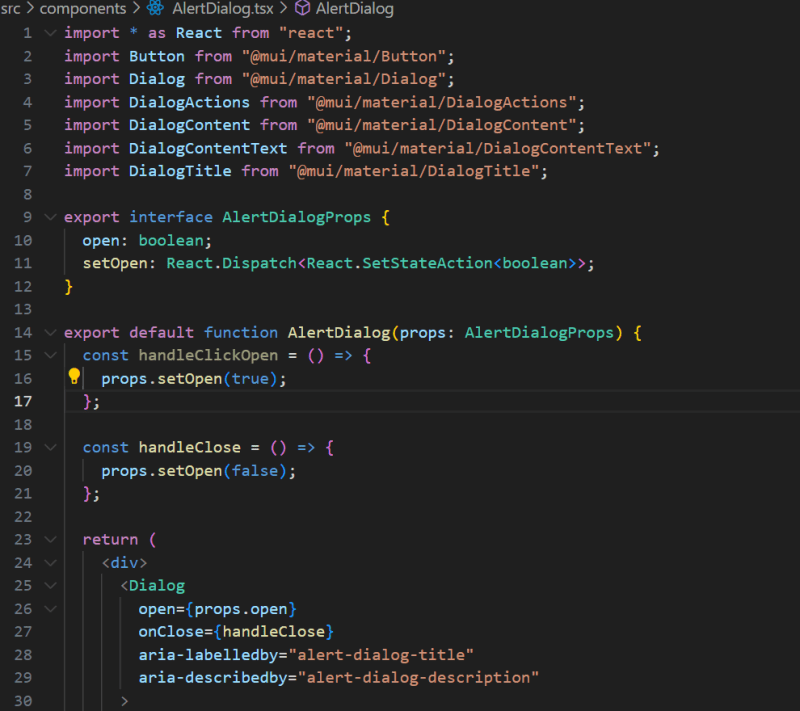This screenshot has height=711, width=800.
Task: Click the open={props.open} attribute
Action: (x=217, y=609)
